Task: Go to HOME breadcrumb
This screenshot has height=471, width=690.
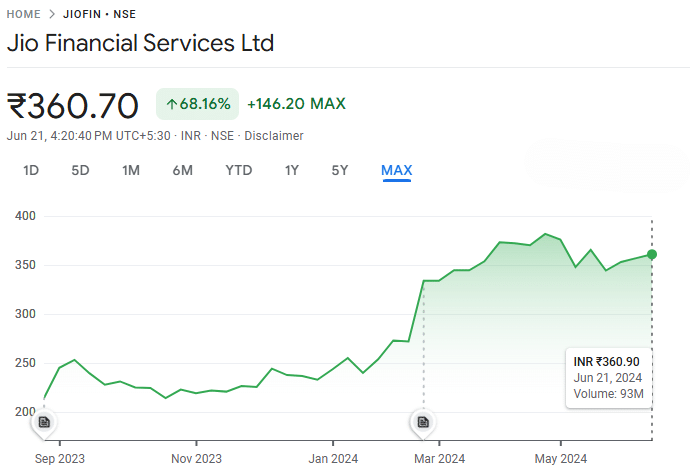Action: (23, 14)
